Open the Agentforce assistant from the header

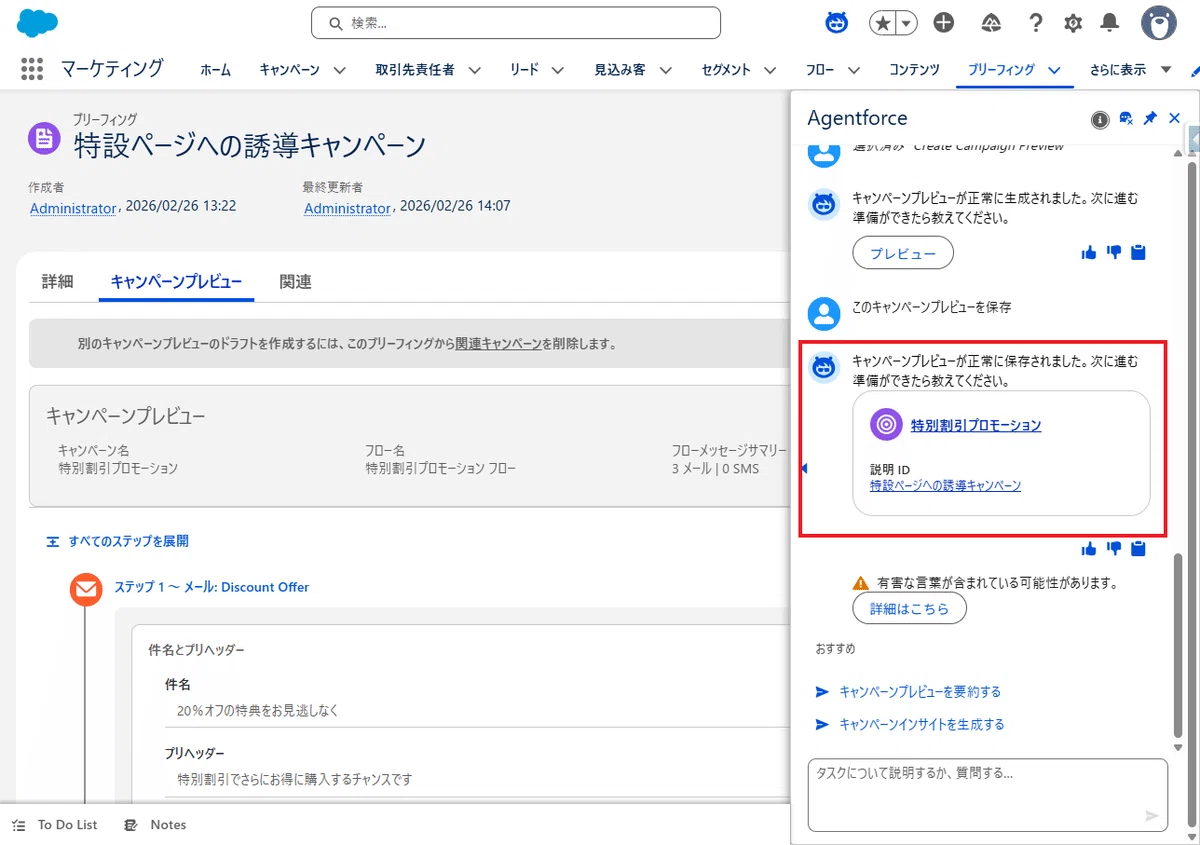[837, 22]
